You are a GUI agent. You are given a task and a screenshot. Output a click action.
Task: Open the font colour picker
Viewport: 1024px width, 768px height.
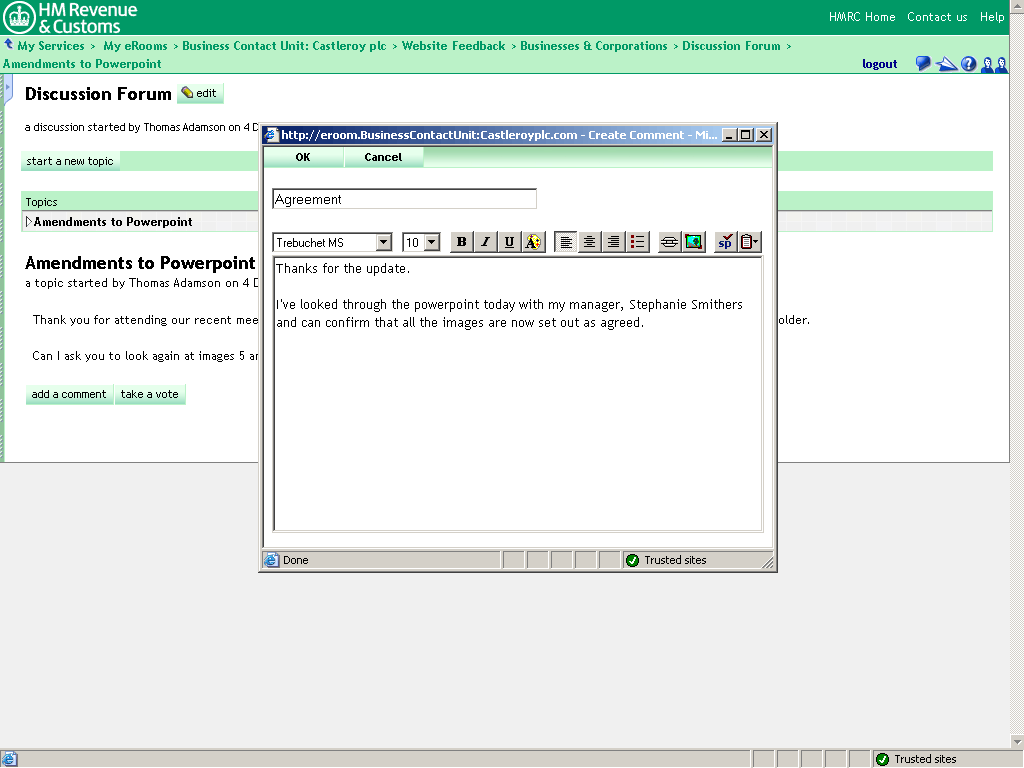tap(533, 242)
